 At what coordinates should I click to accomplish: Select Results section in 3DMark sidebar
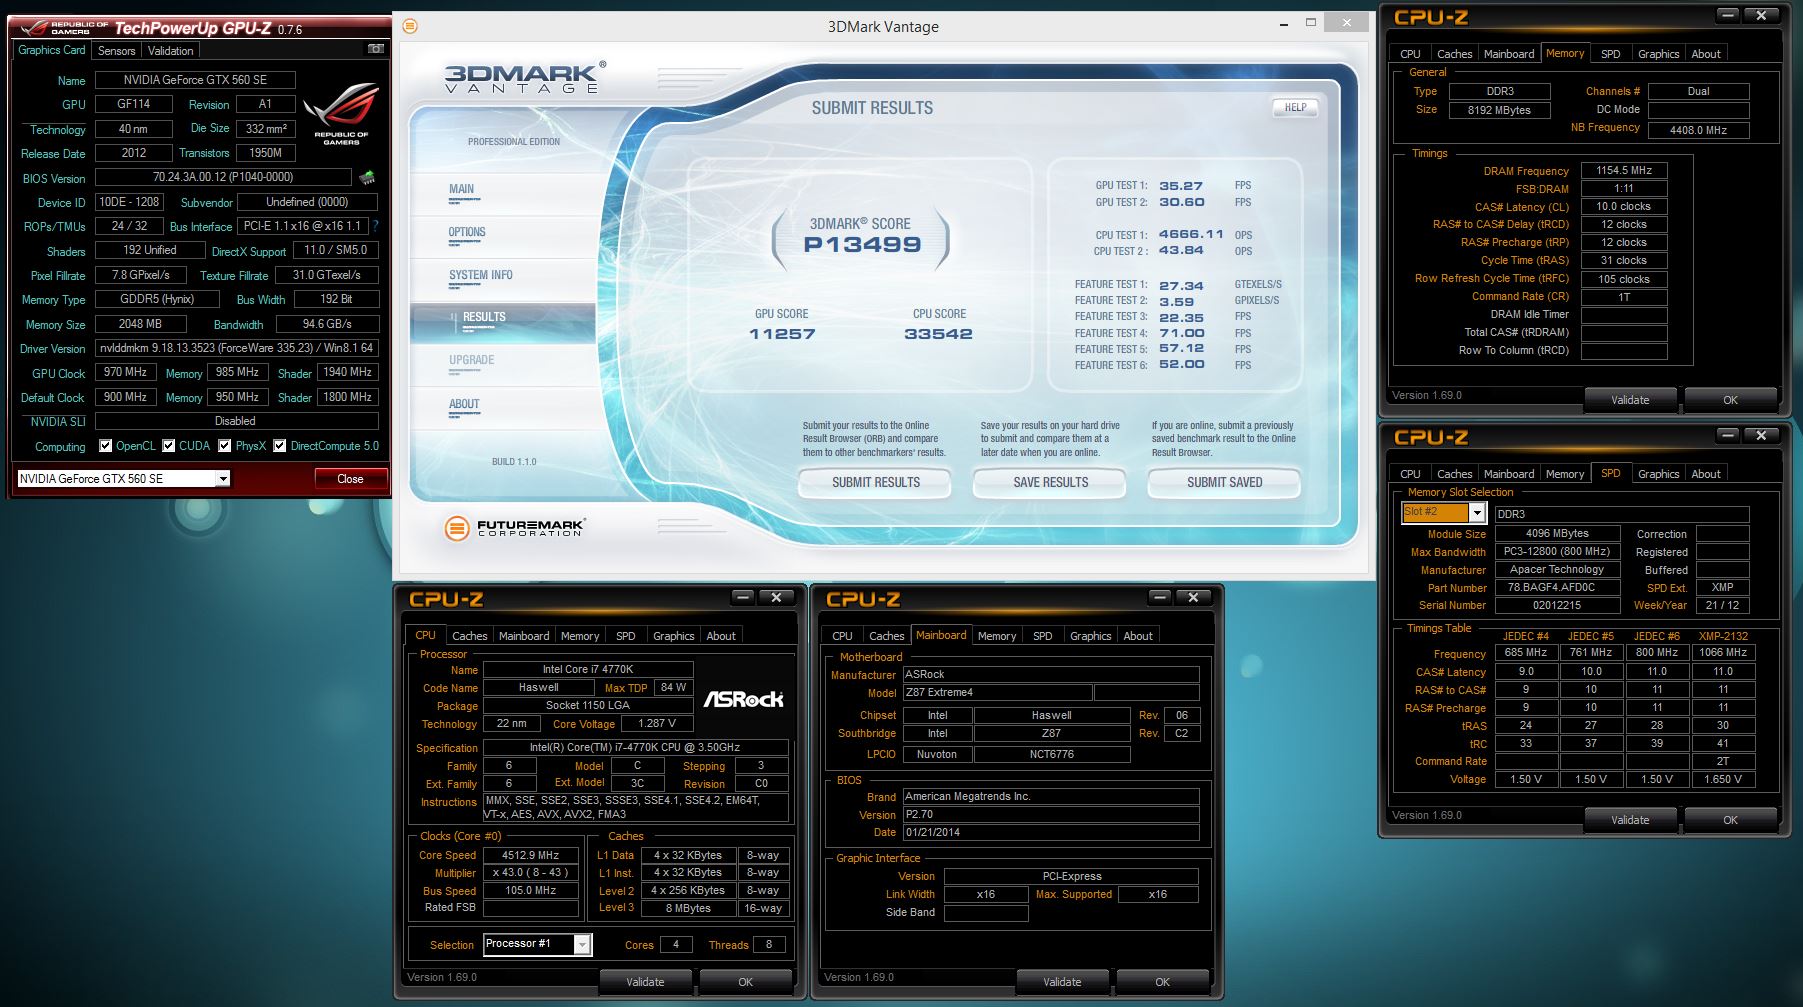tap(502, 322)
